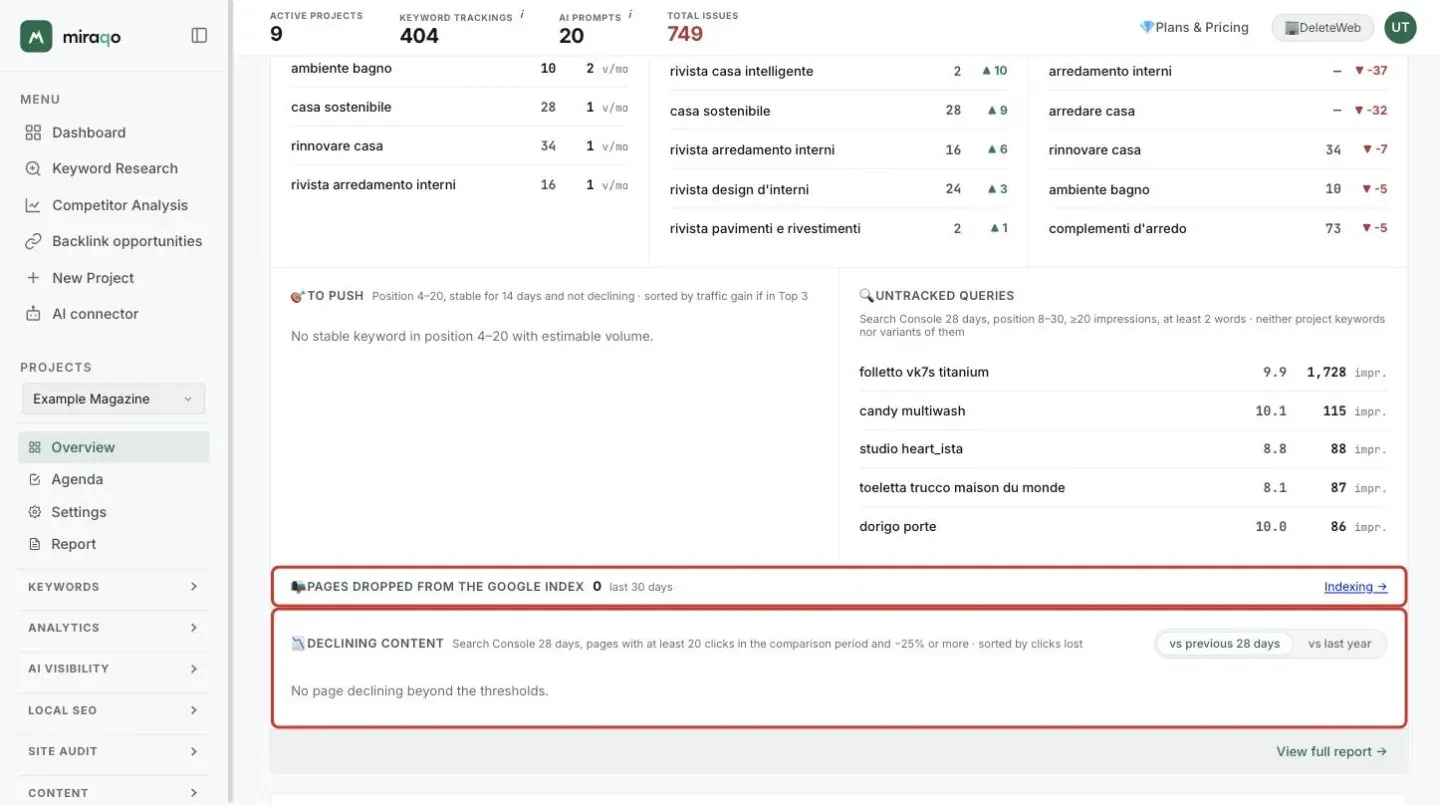This screenshot has width=1440, height=805.
Task: Click the 'candy multiwash' query row
Action: point(1123,411)
